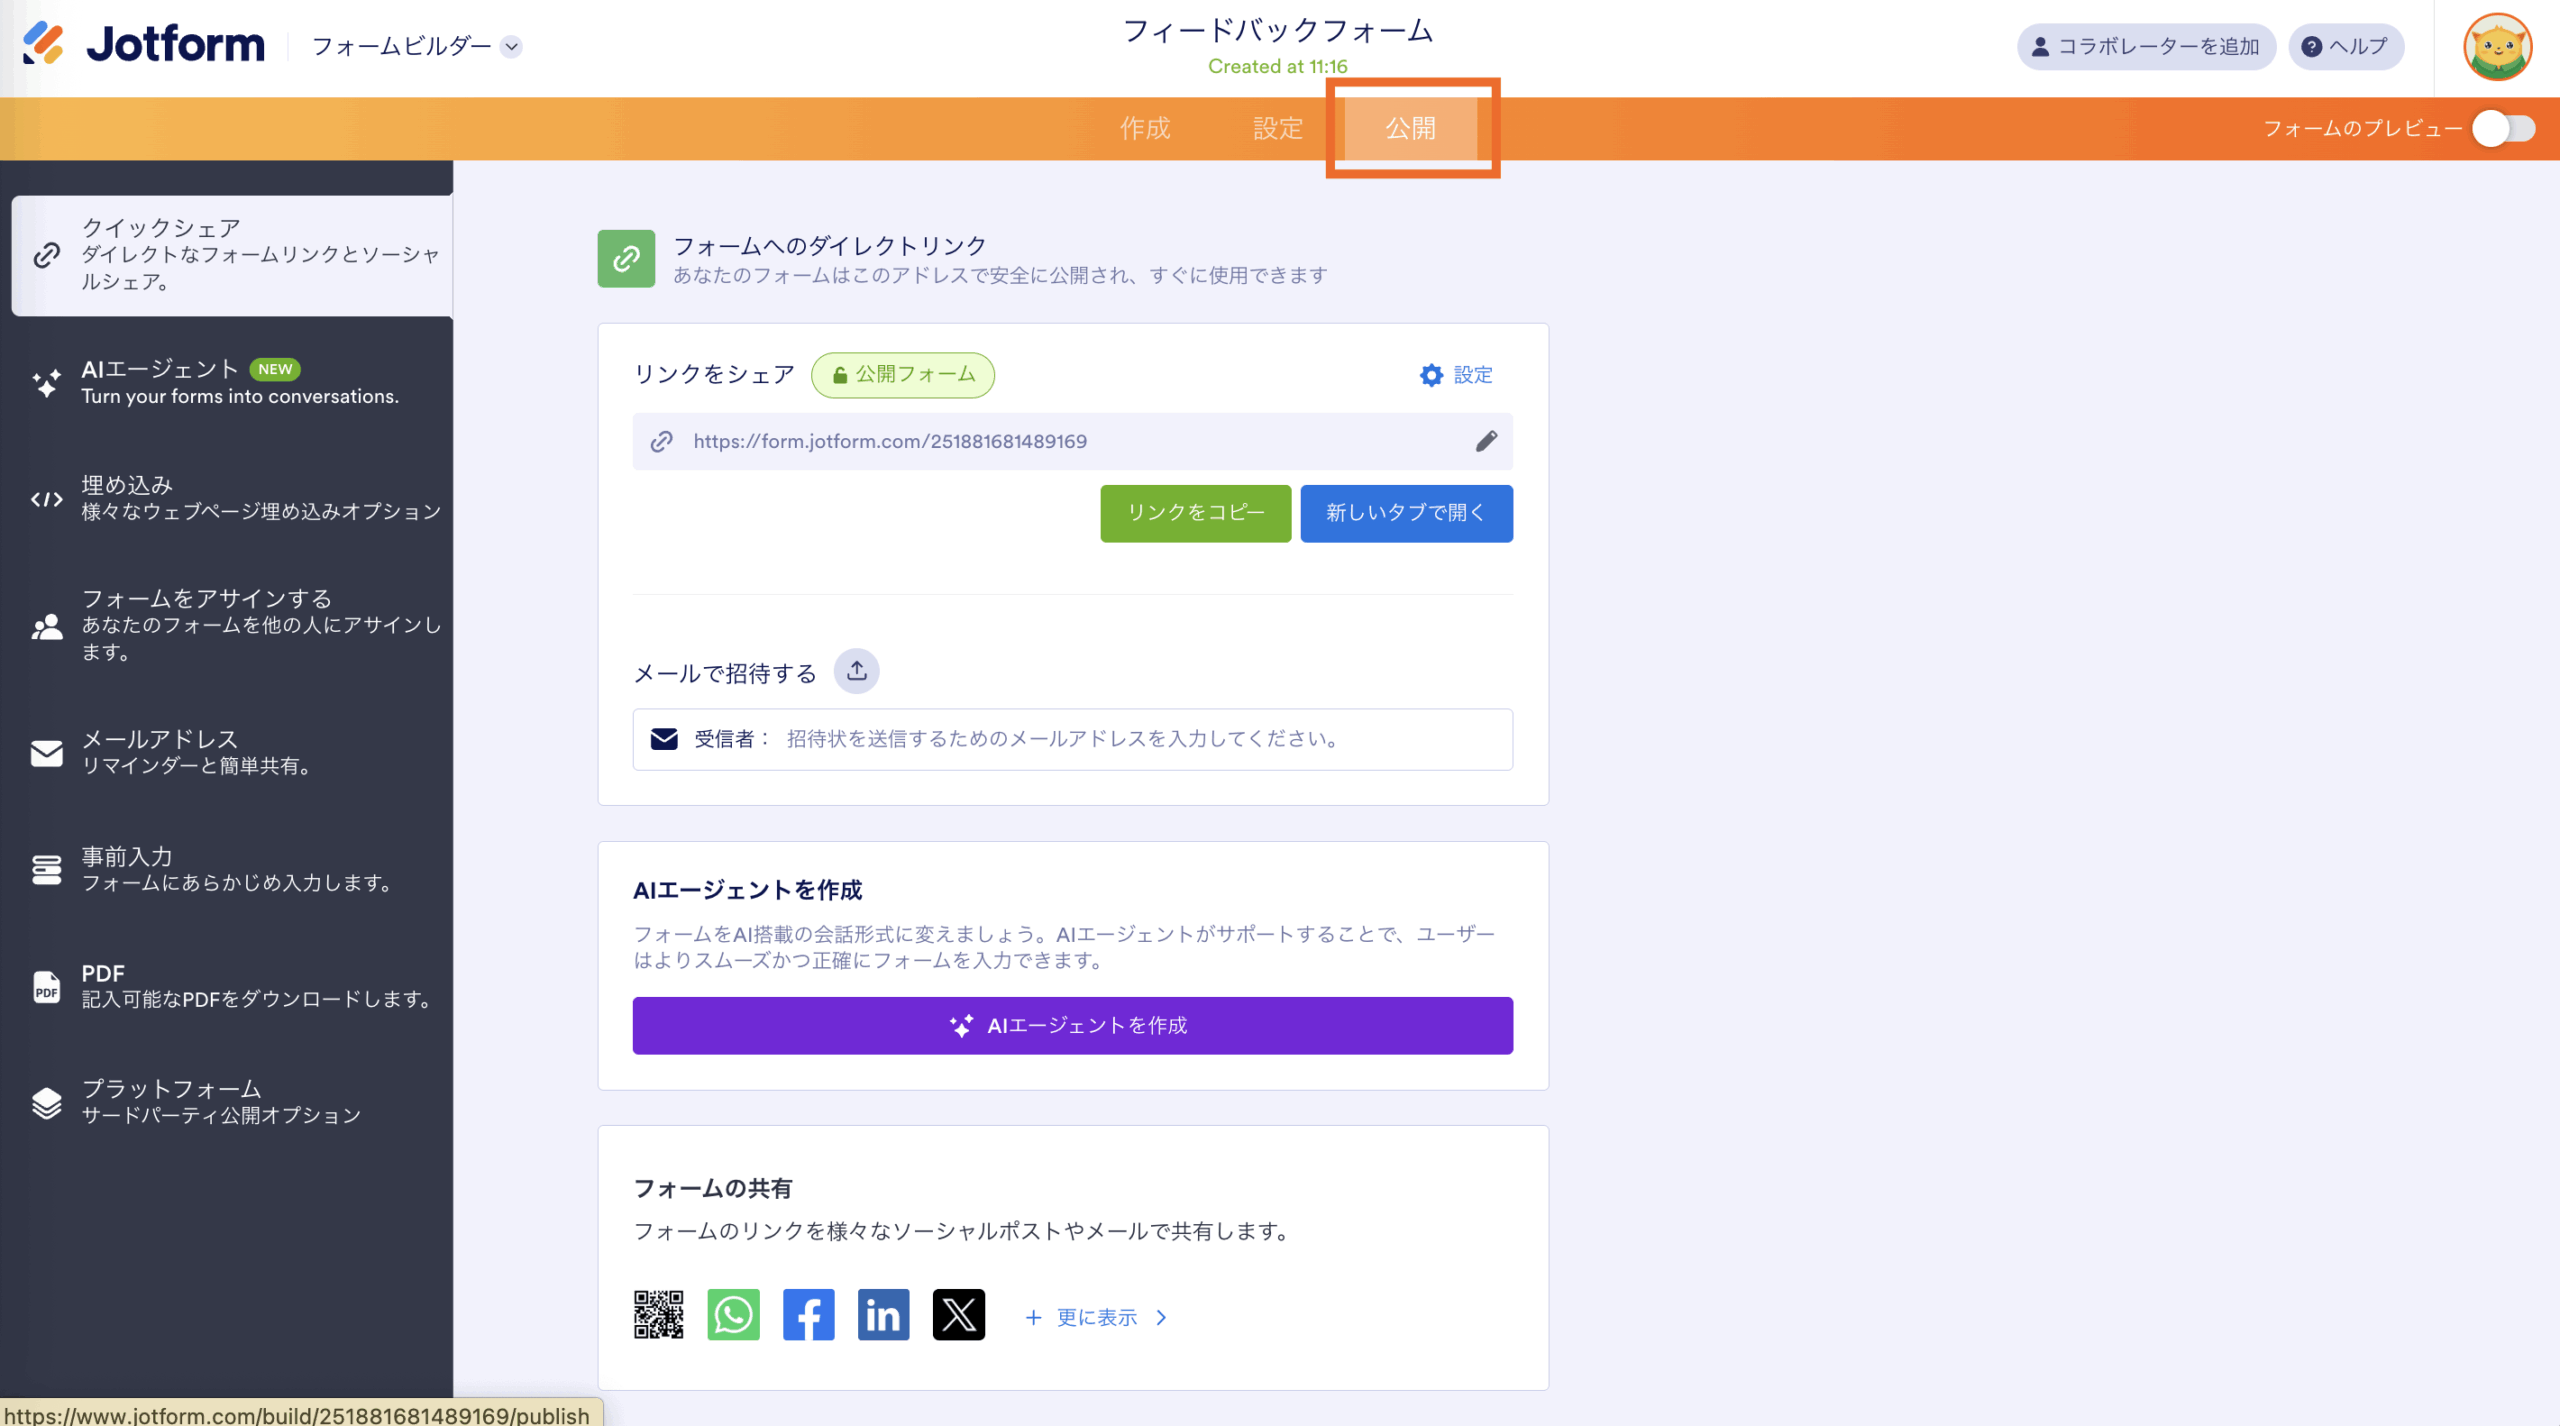Switch to the 設定 tab
Viewport: 2560px width, 1426px height.
1277,129
